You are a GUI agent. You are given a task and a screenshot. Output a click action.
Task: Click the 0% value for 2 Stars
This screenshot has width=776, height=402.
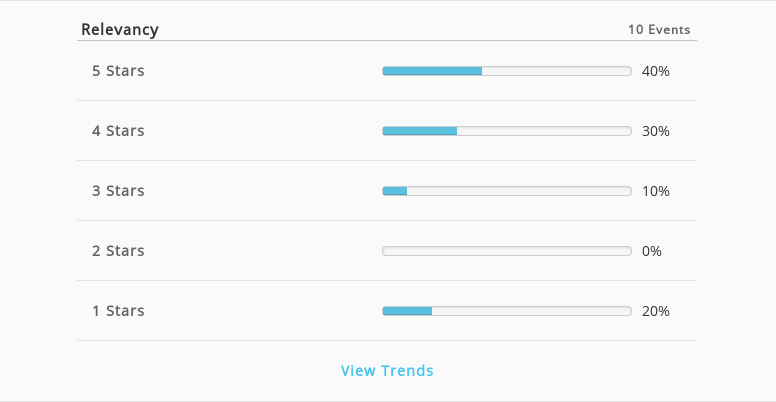coord(652,251)
